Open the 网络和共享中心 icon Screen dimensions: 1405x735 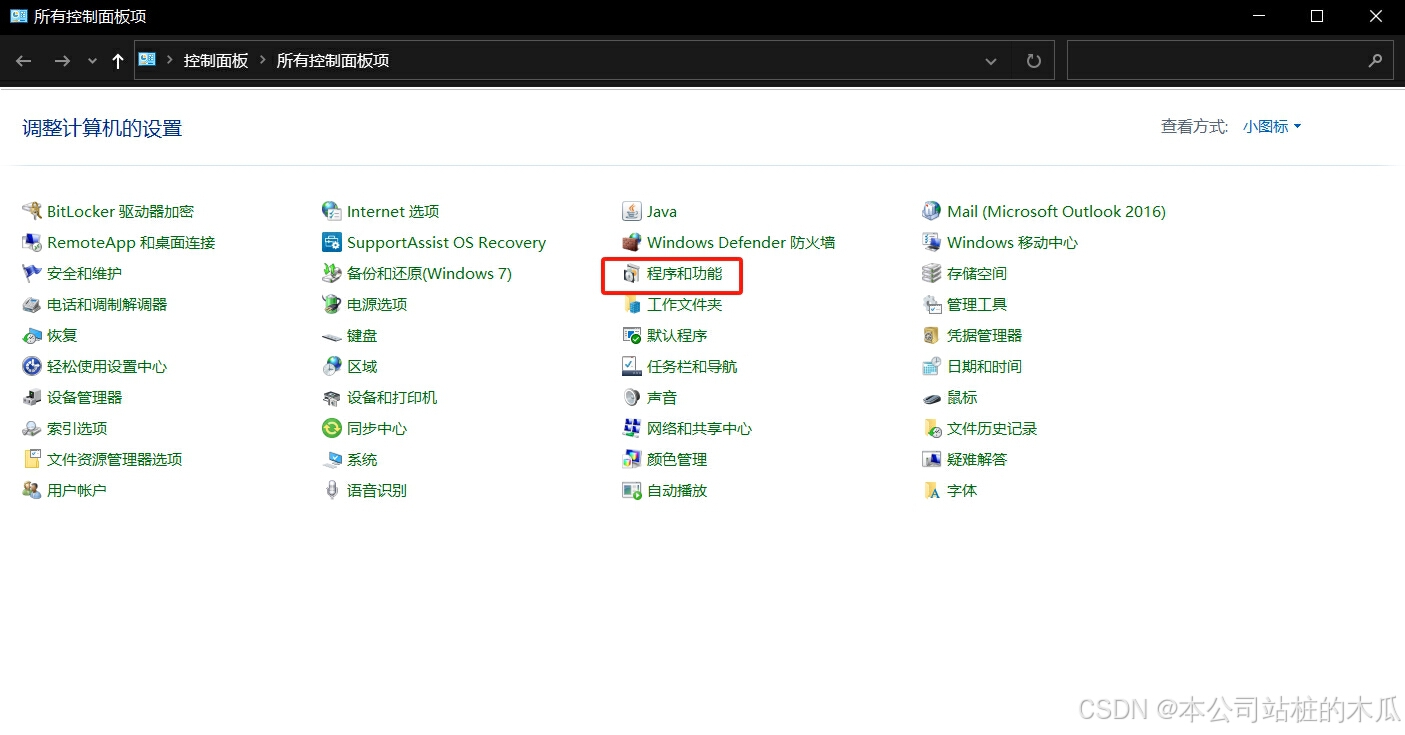click(x=631, y=428)
